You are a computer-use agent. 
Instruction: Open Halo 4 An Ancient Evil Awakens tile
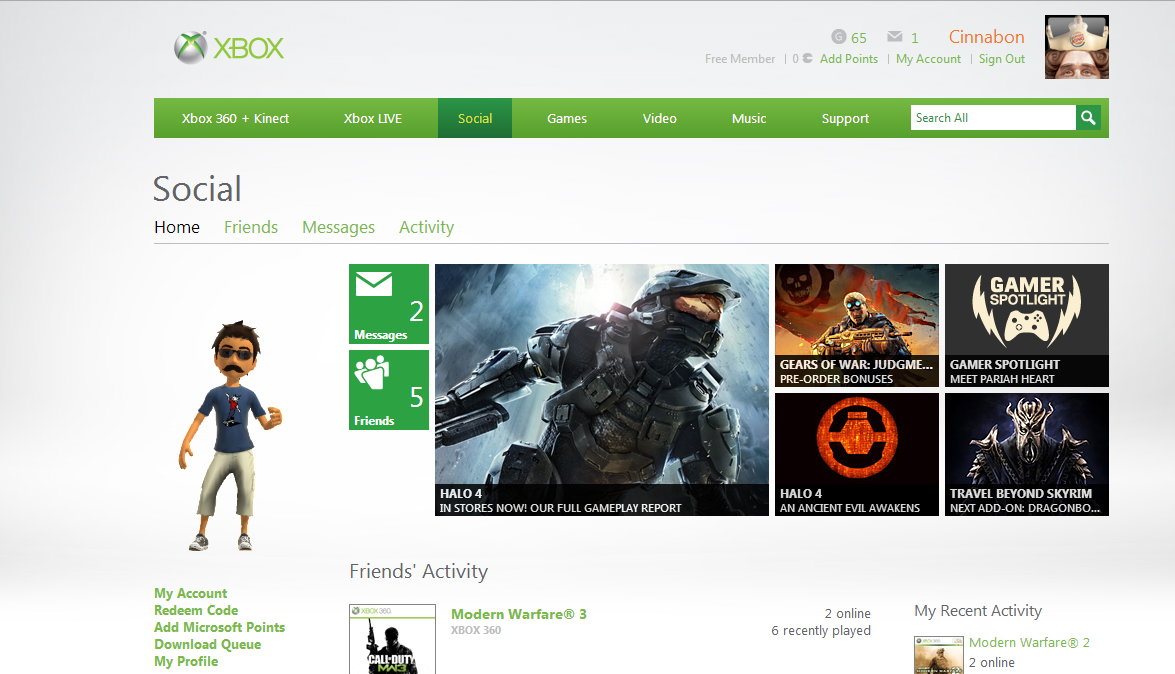point(857,454)
